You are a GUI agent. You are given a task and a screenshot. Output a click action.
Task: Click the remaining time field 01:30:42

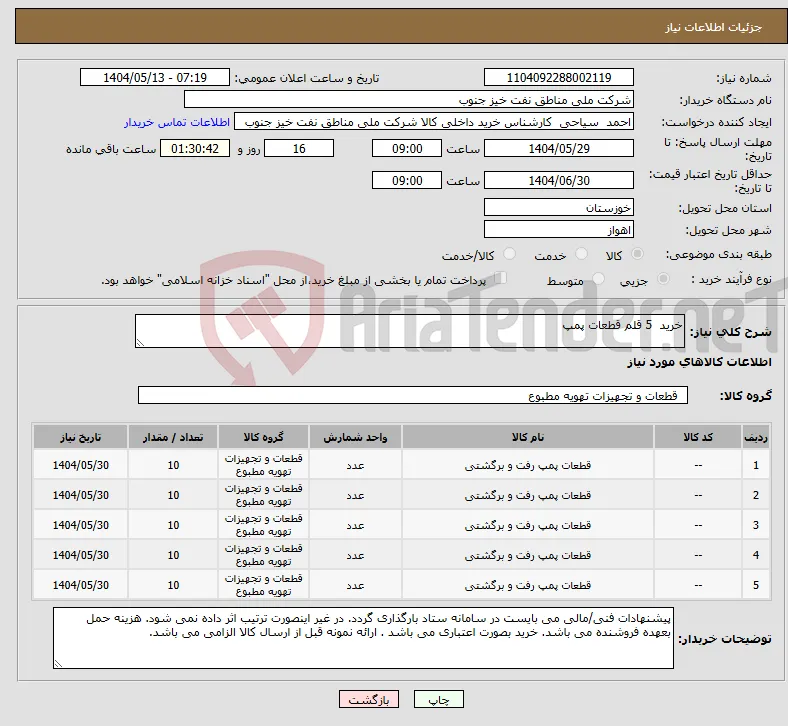(x=195, y=148)
